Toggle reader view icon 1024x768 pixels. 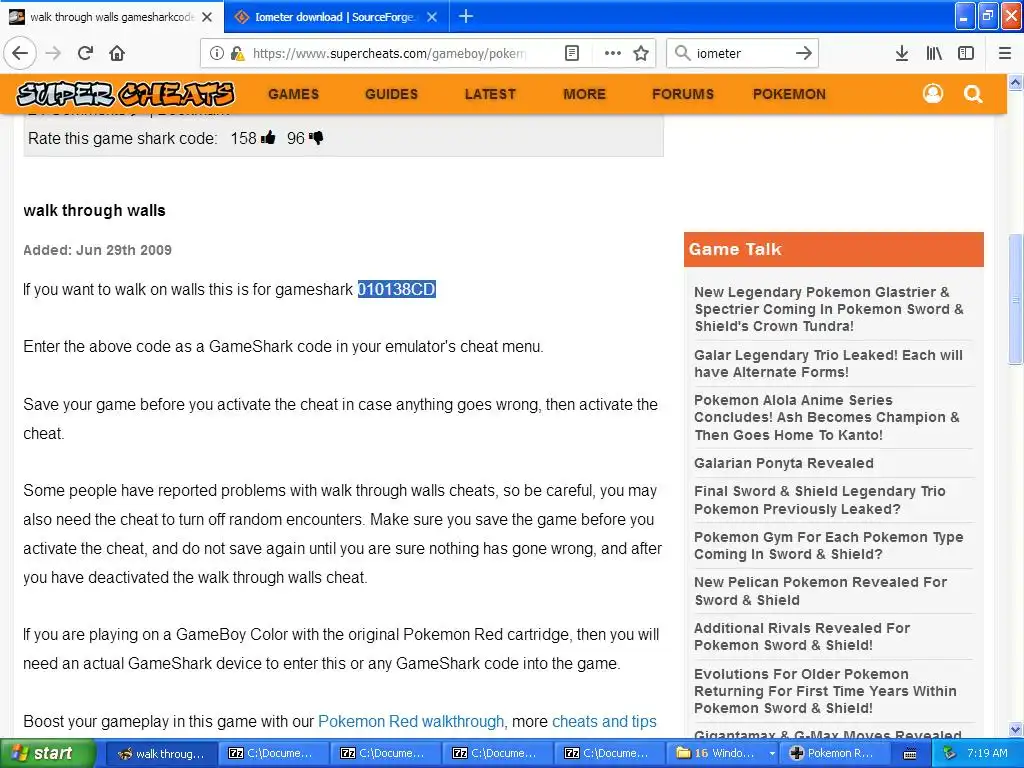(572, 53)
